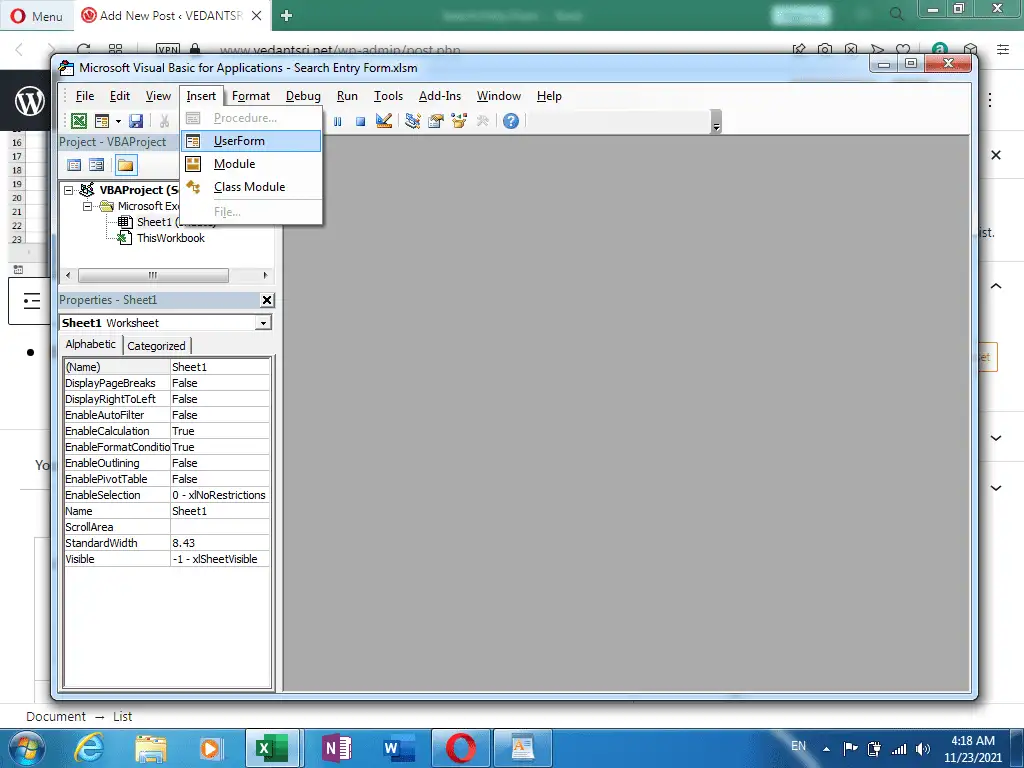The height and width of the screenshot is (768, 1024).
Task: Open the Run menu
Action: pyautogui.click(x=347, y=96)
